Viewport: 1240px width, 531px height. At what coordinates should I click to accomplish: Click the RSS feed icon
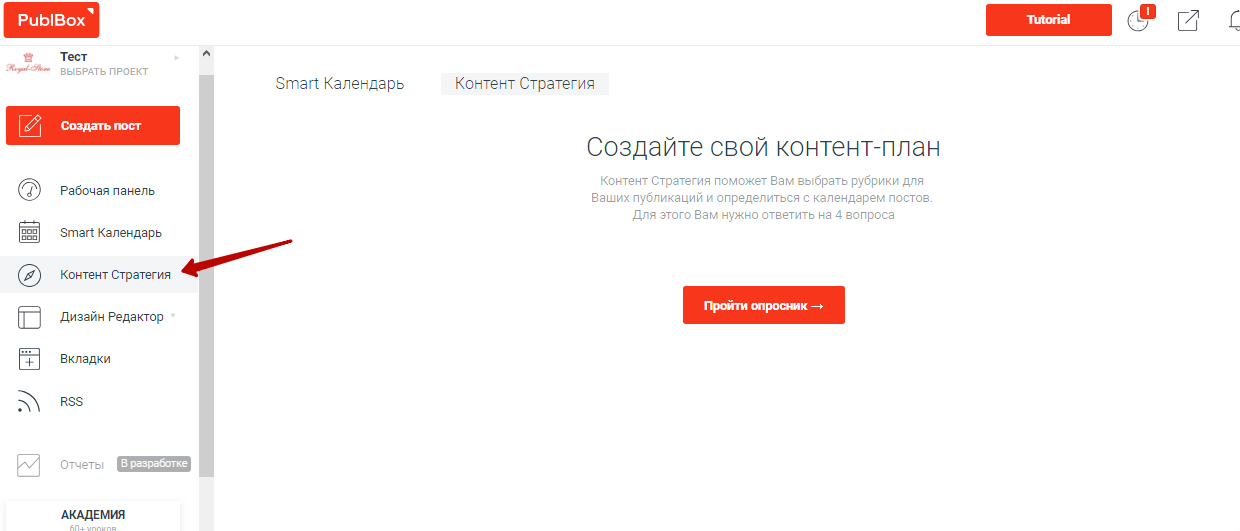pyautogui.click(x=30, y=402)
